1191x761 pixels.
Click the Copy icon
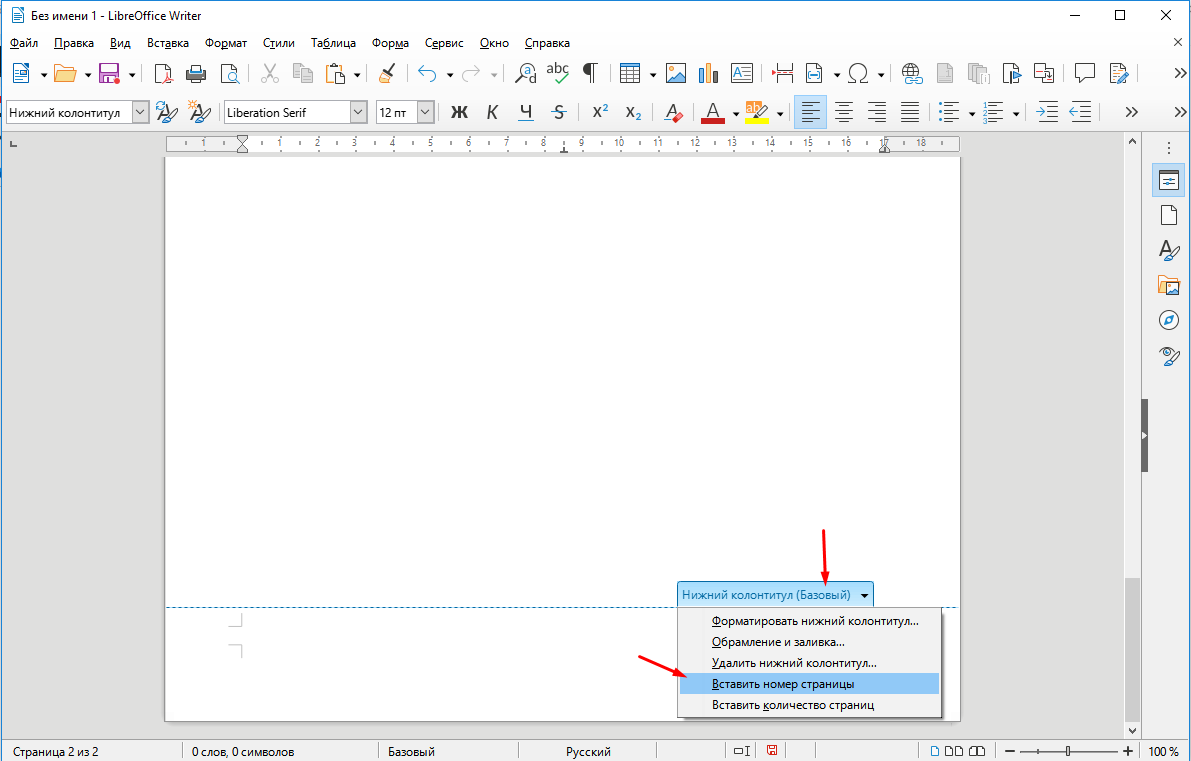click(x=303, y=73)
